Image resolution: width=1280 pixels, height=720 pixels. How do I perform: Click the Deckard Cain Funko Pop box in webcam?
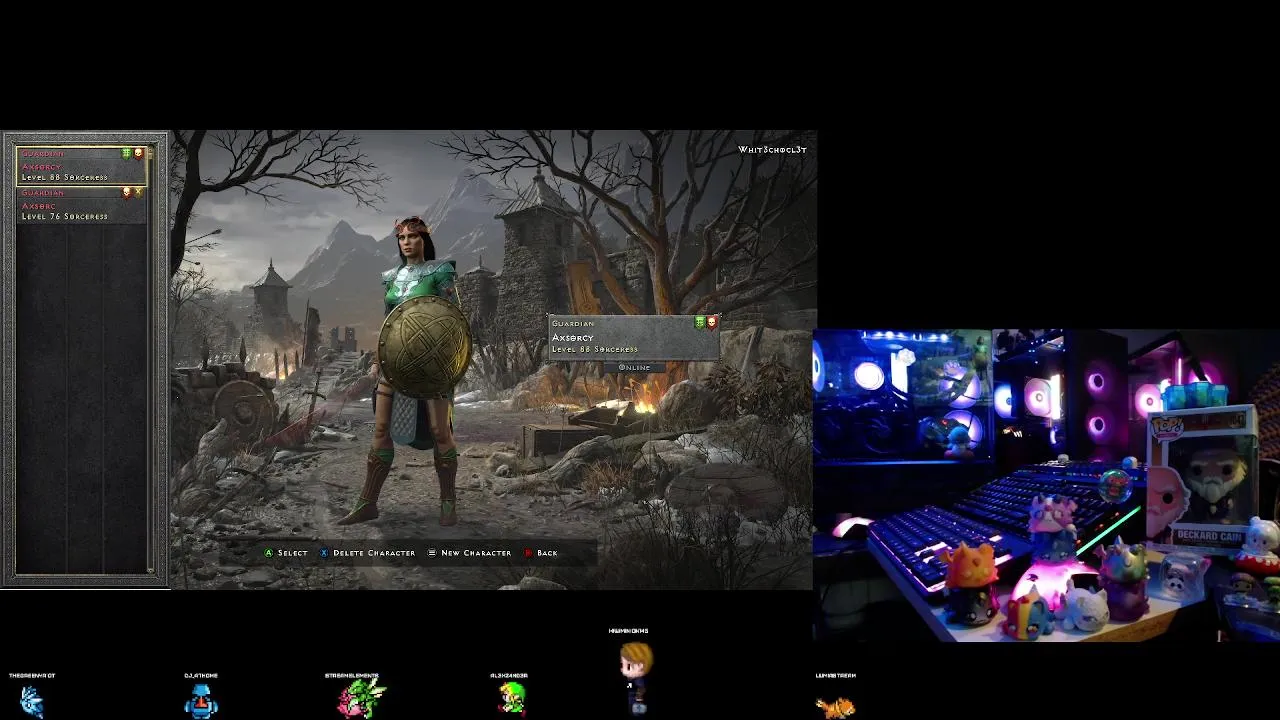coord(1202,478)
